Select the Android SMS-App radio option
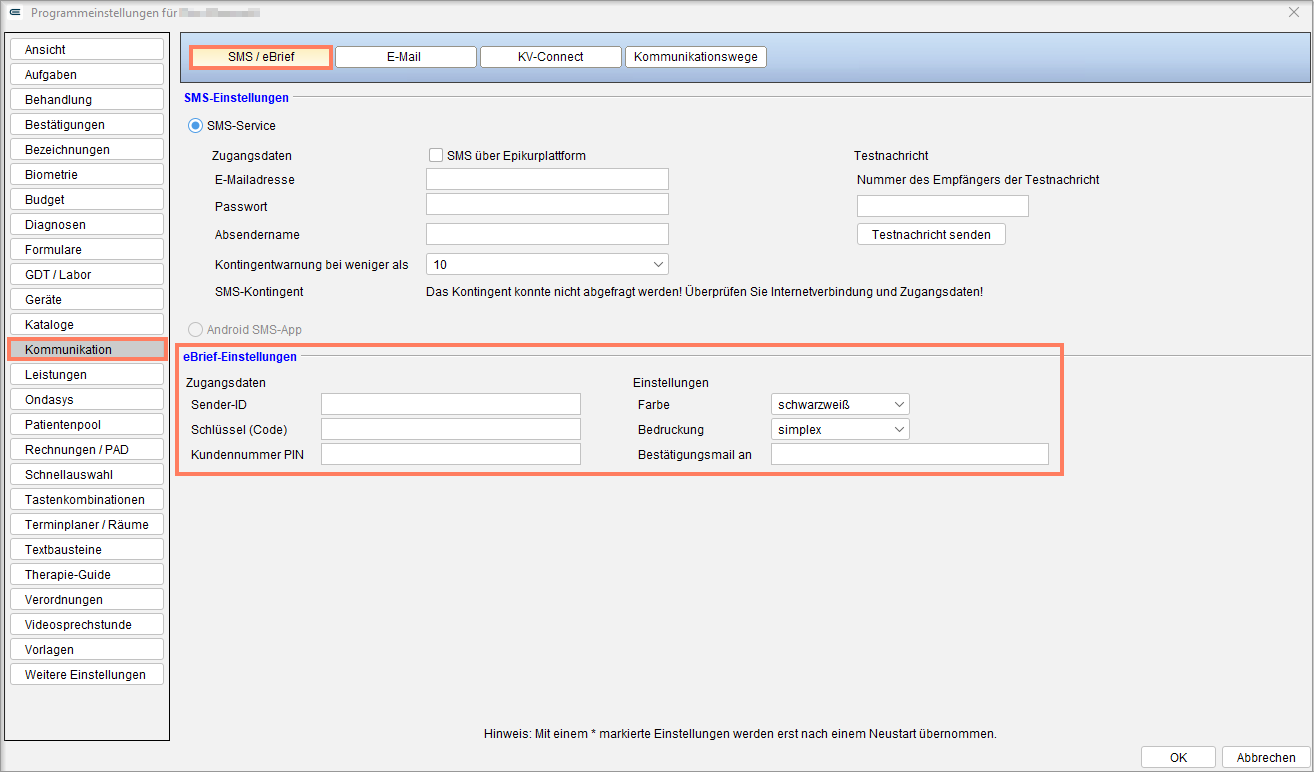The height and width of the screenshot is (772, 1314). pos(195,329)
